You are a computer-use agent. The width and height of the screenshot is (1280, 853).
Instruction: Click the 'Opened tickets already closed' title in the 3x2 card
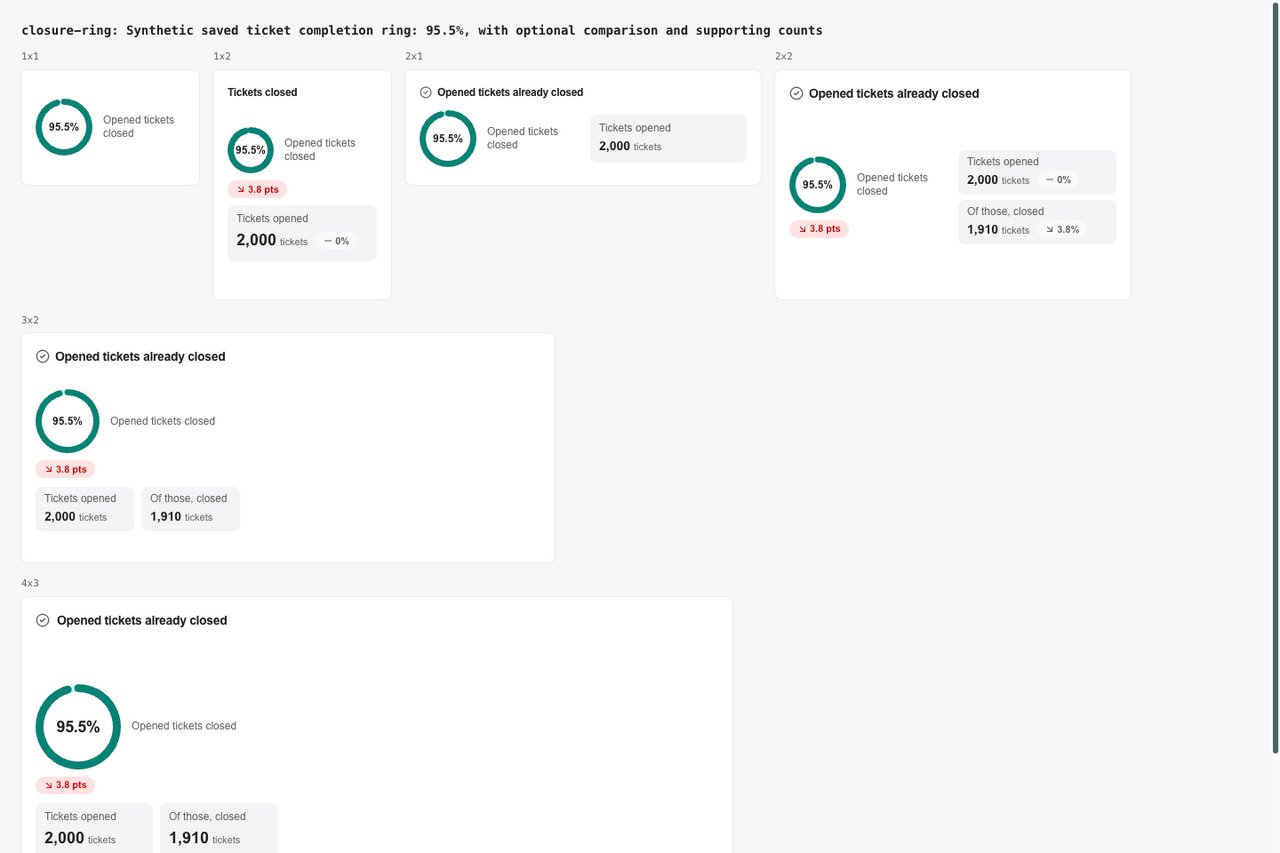click(140, 356)
